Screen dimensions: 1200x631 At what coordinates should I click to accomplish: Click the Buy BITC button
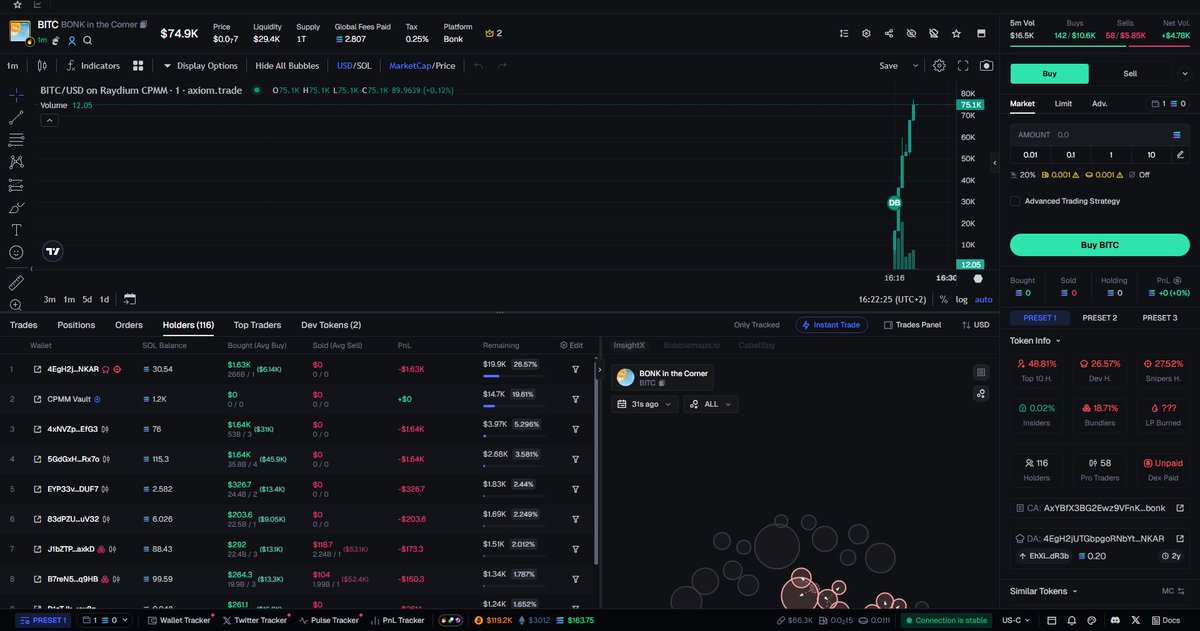click(1100, 245)
